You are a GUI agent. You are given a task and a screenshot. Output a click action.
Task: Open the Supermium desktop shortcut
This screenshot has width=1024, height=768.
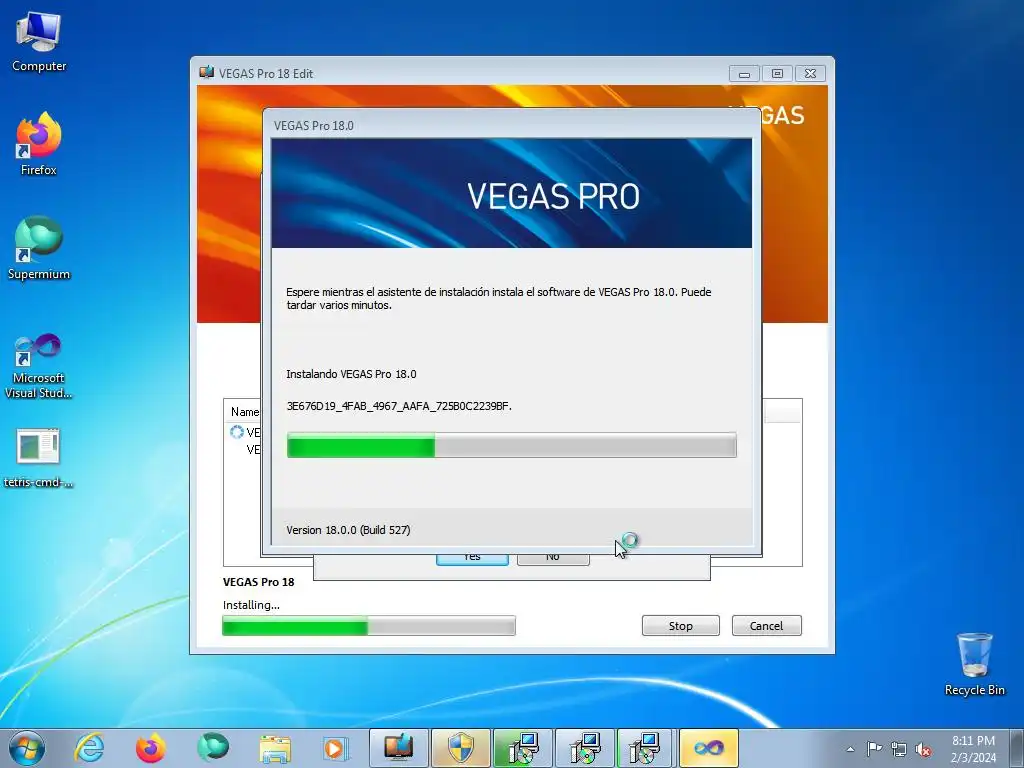point(39,248)
